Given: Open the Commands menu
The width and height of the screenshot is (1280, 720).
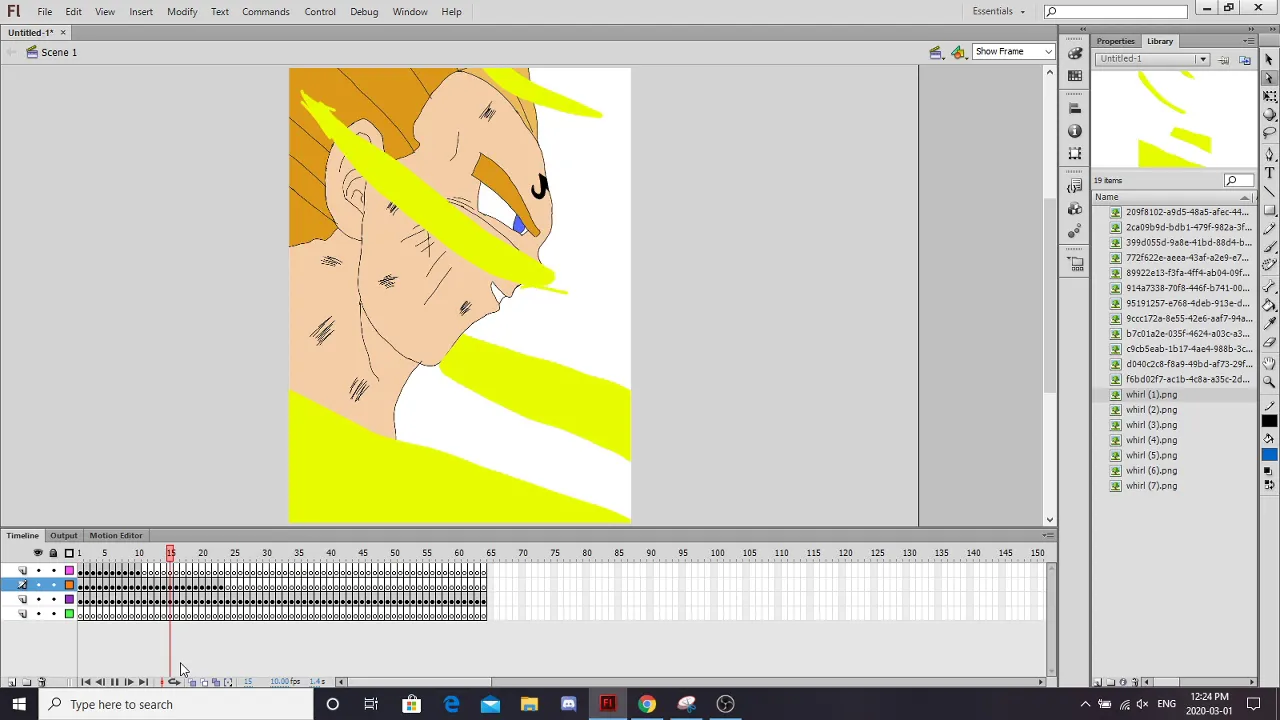Looking at the screenshot, I should 266,12.
